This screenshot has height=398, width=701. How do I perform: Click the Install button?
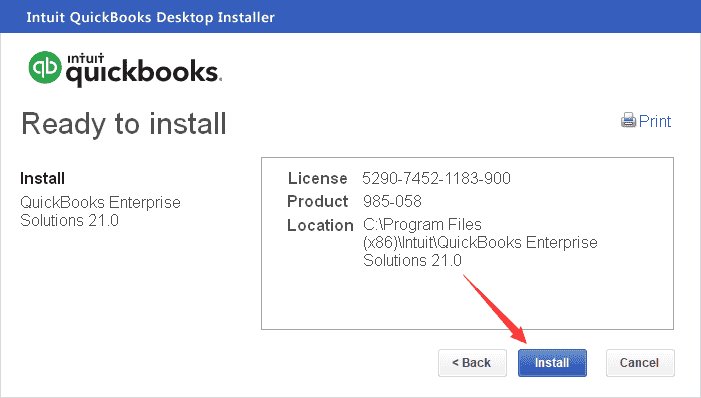pyautogui.click(x=552, y=363)
